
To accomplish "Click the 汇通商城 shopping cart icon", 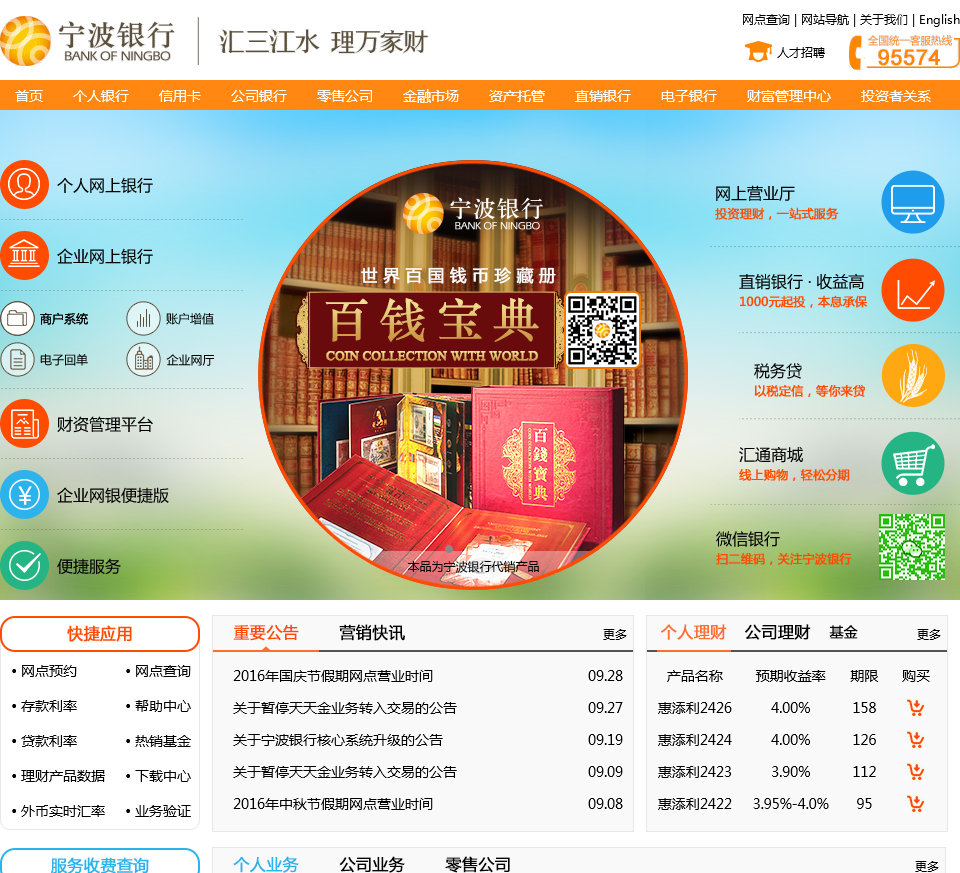I will pyautogui.click(x=913, y=463).
